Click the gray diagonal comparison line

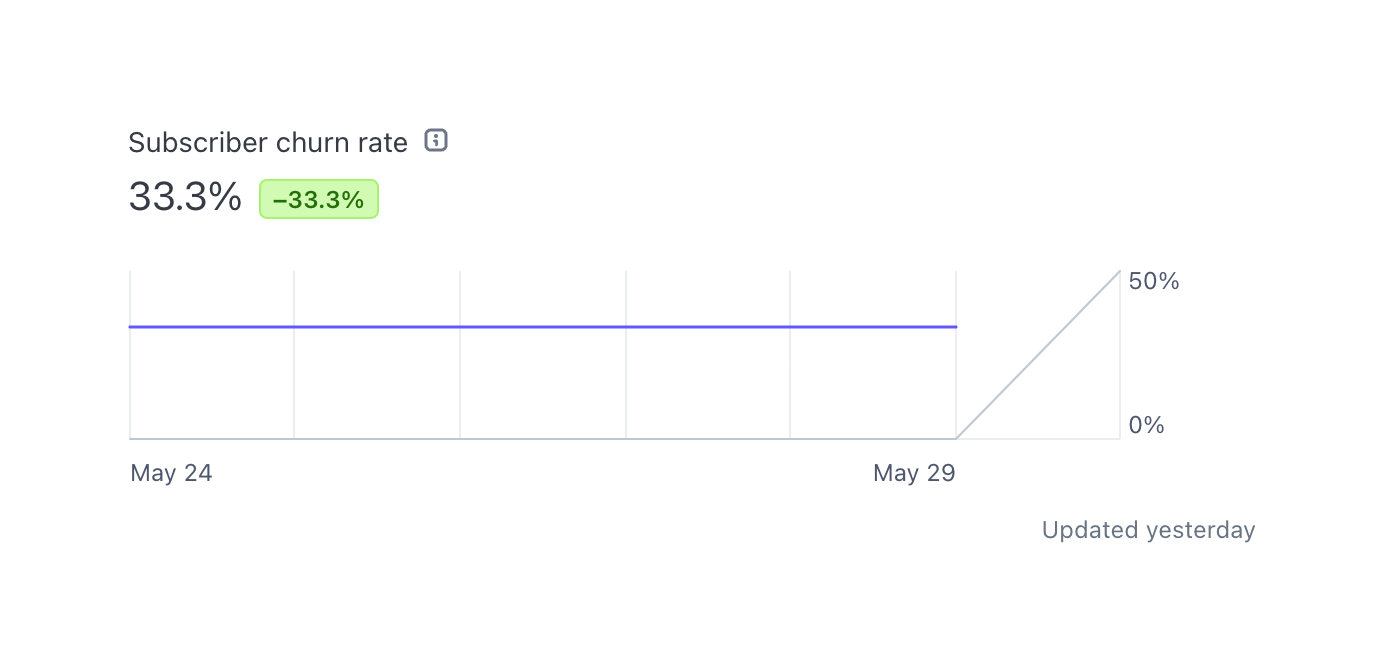(1038, 355)
